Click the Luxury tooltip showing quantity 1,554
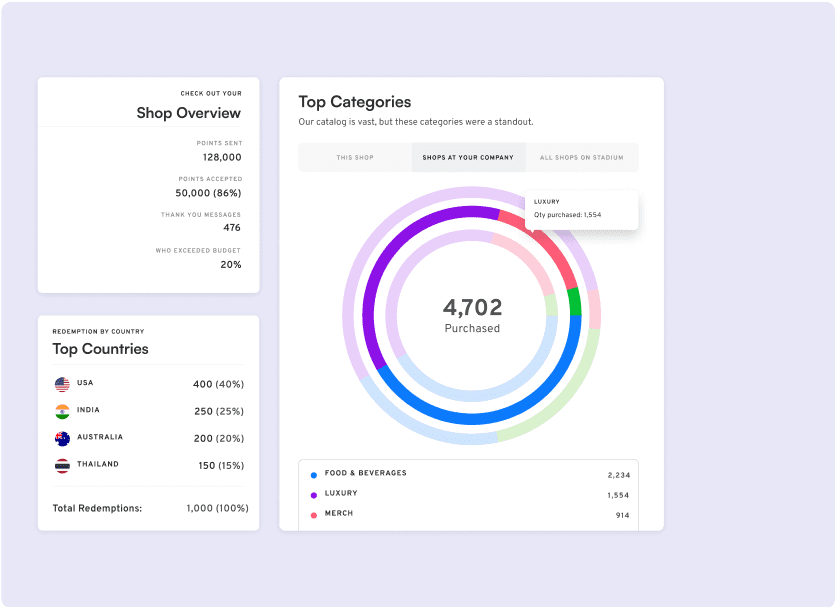The height and width of the screenshot is (607, 835). coord(580,208)
